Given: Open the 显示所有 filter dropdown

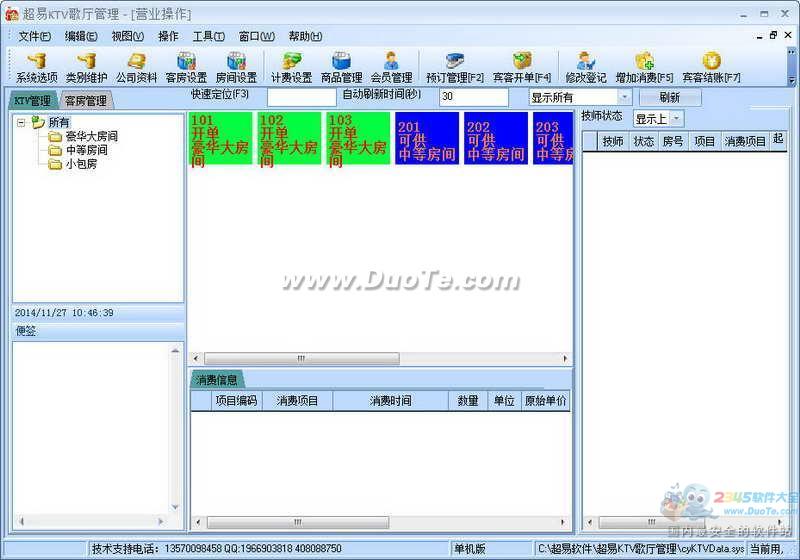Looking at the screenshot, I should click(624, 98).
